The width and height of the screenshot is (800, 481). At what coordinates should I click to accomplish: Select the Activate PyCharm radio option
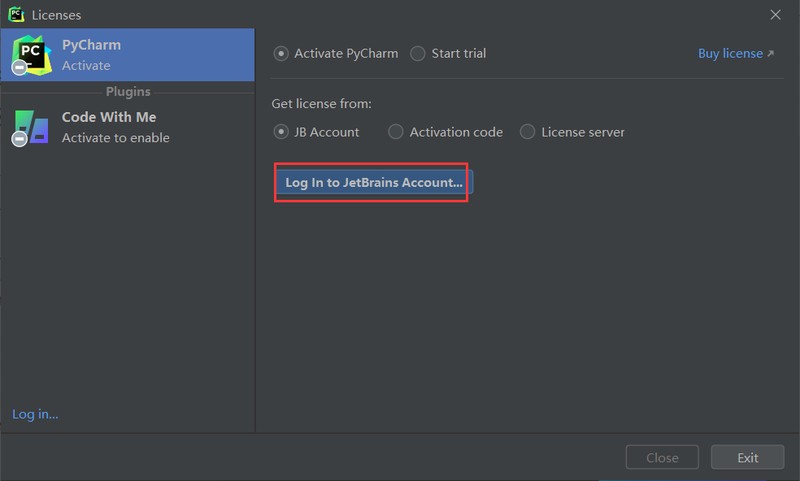(281, 53)
